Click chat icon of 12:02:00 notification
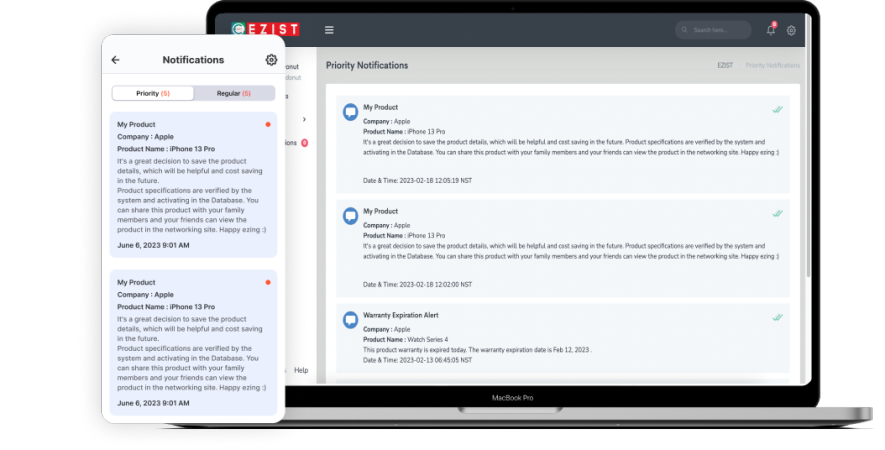The width and height of the screenshot is (885, 450). 351,216
